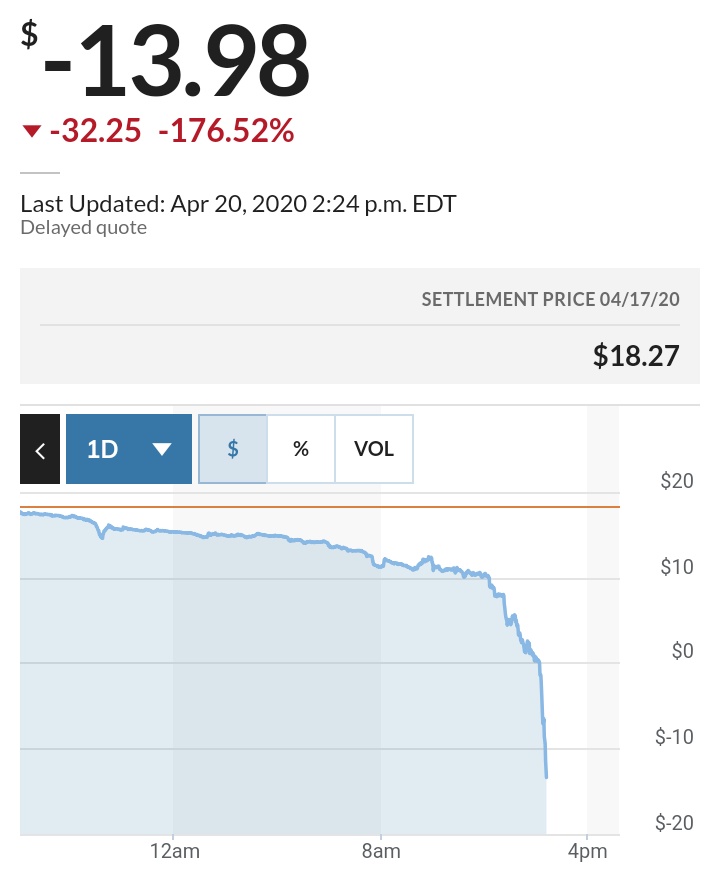
Task: Click the $18.27 settlement price value
Action: coord(636,355)
